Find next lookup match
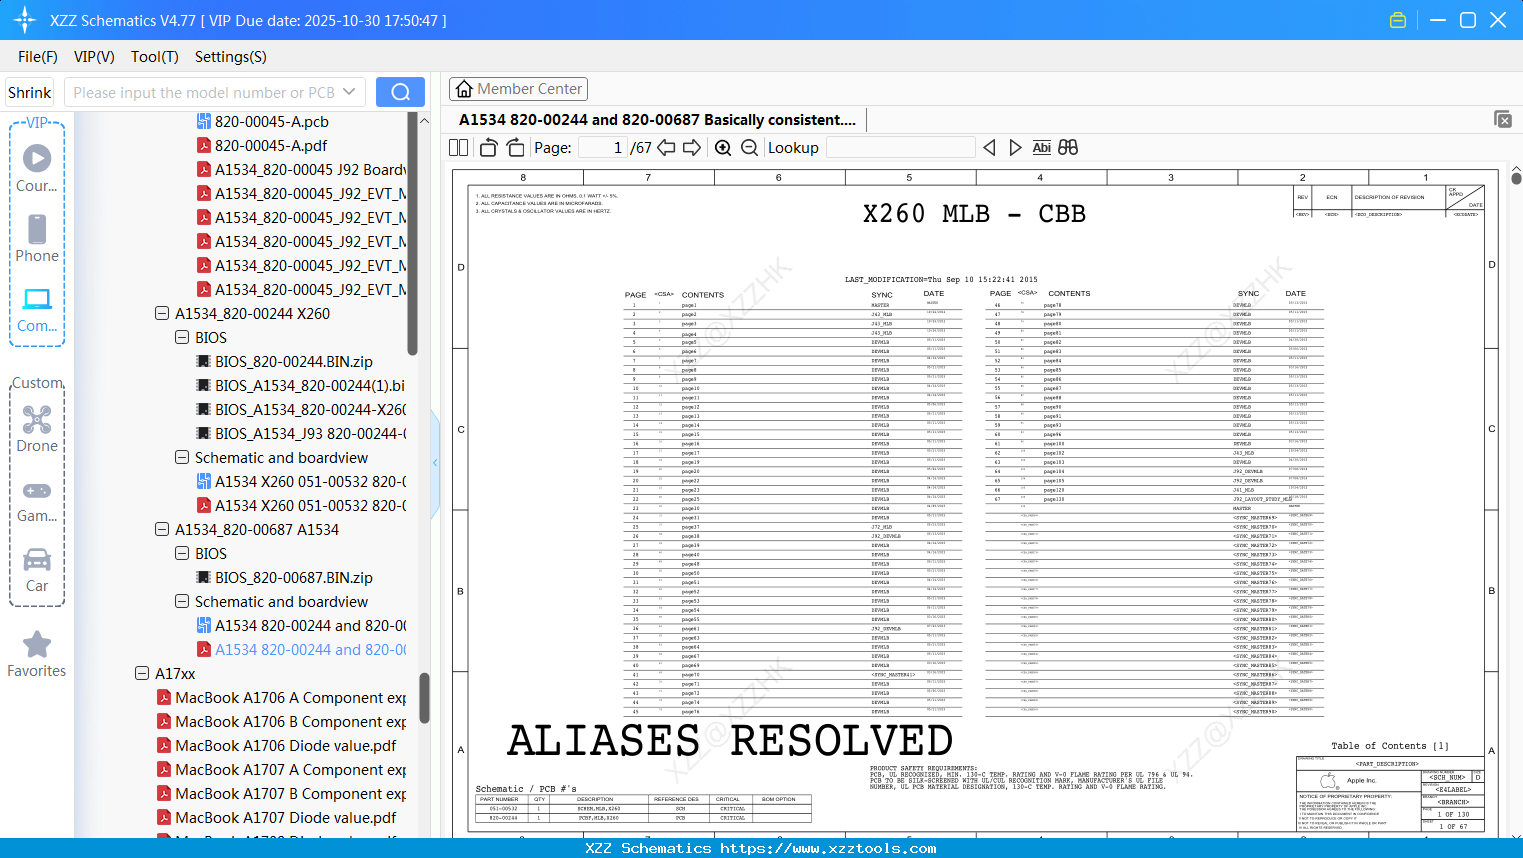The image size is (1523, 858). 1016,148
